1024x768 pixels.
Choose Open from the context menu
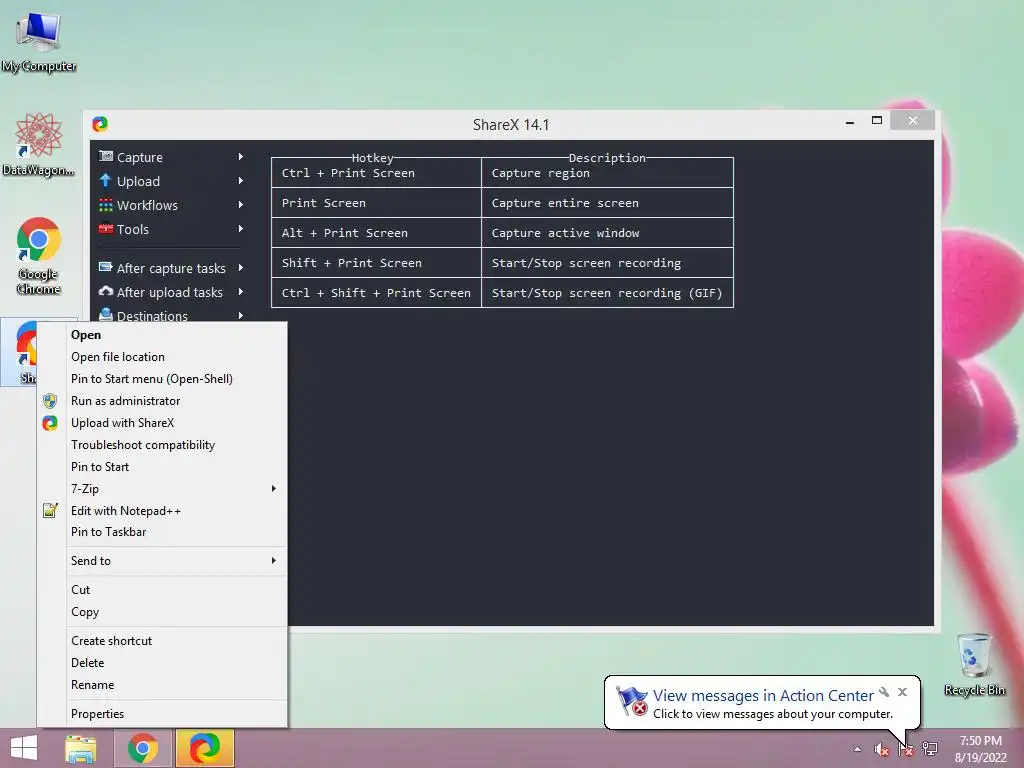click(x=162, y=334)
